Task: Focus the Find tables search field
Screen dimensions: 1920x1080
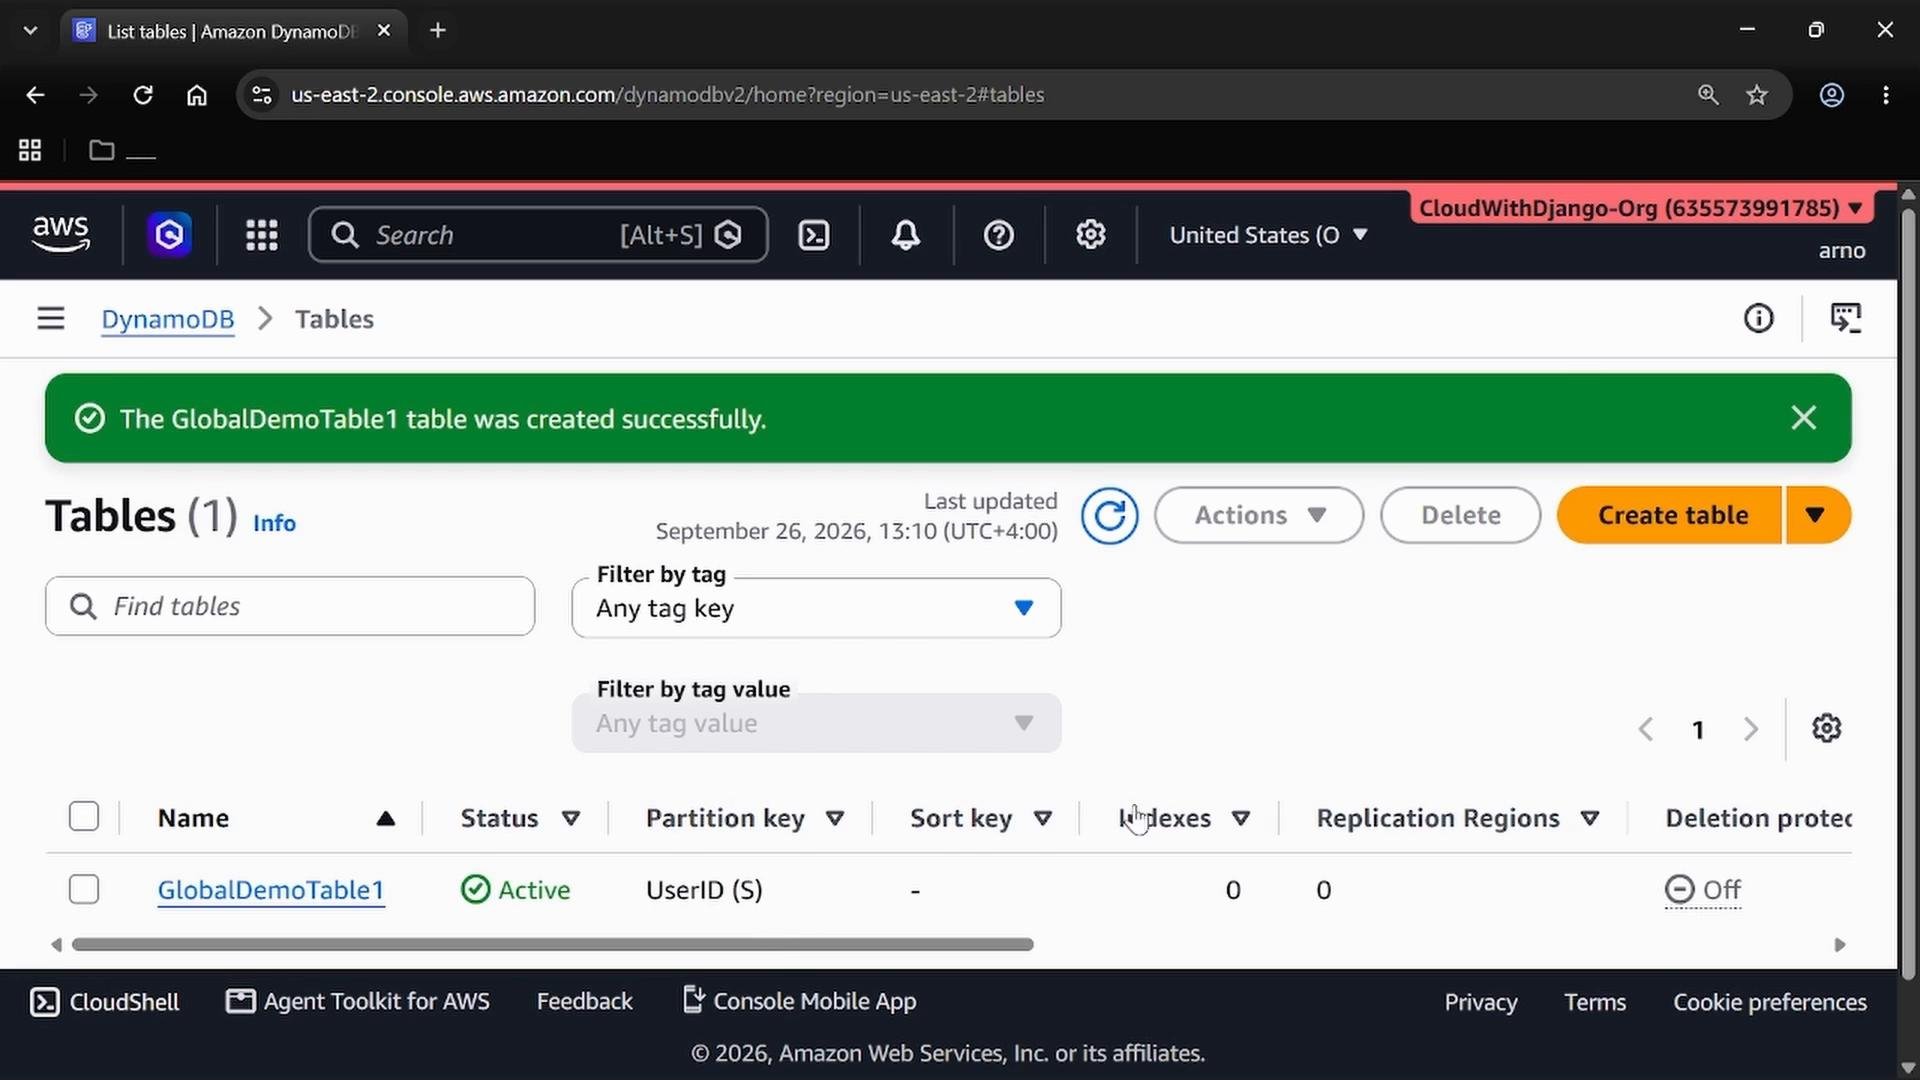Action: click(x=290, y=606)
